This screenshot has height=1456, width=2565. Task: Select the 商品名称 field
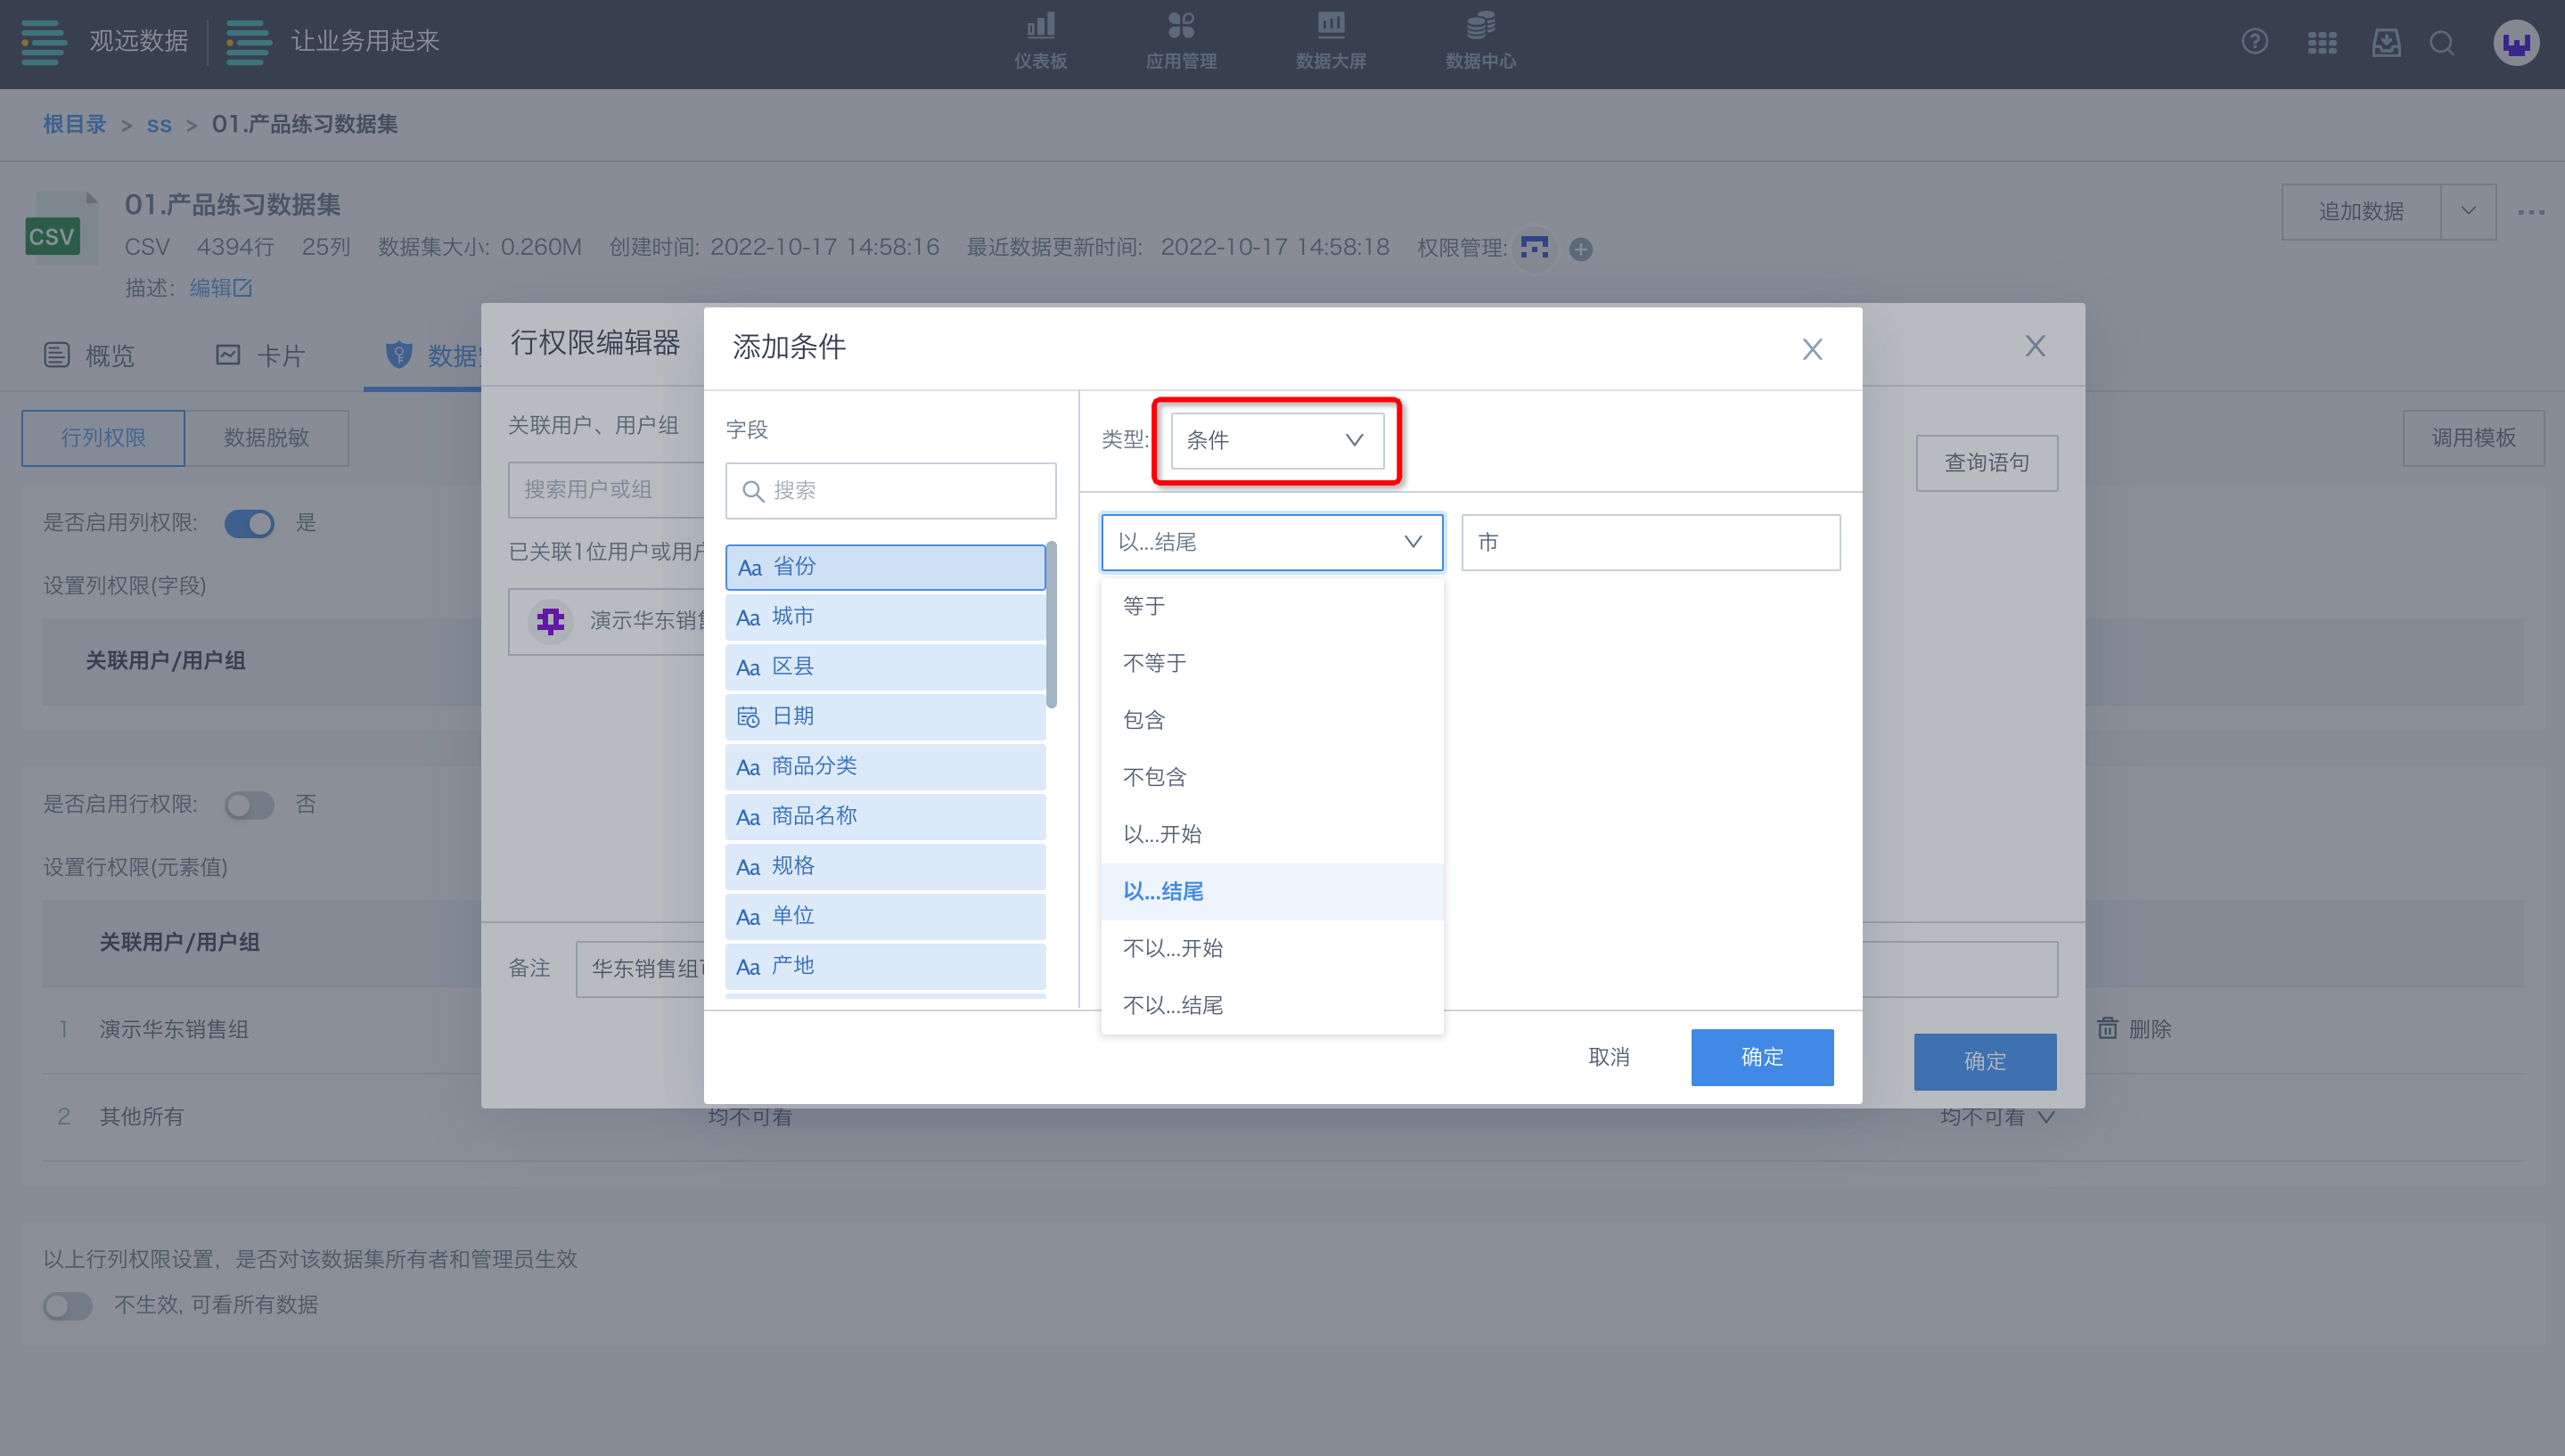885,817
